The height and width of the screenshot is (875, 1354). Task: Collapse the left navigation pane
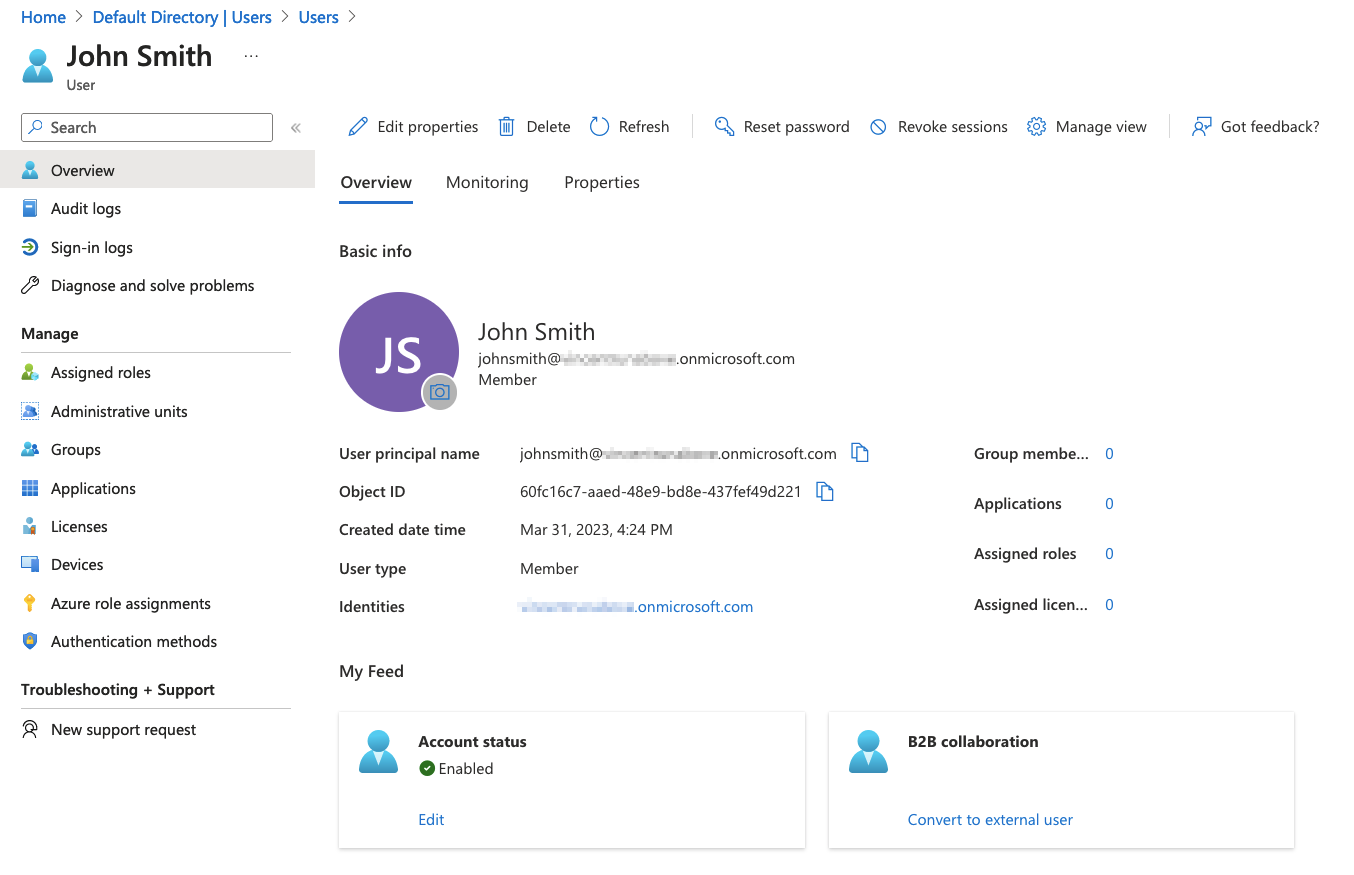coord(296,128)
